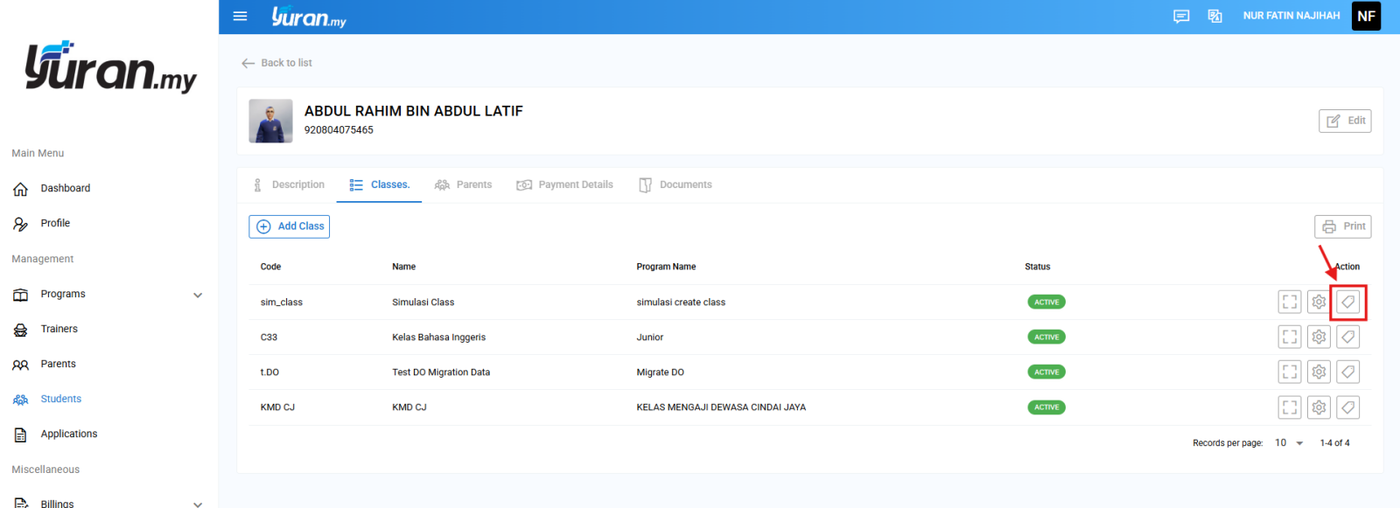
Task: Open the Payment Details tab
Action: click(x=564, y=185)
